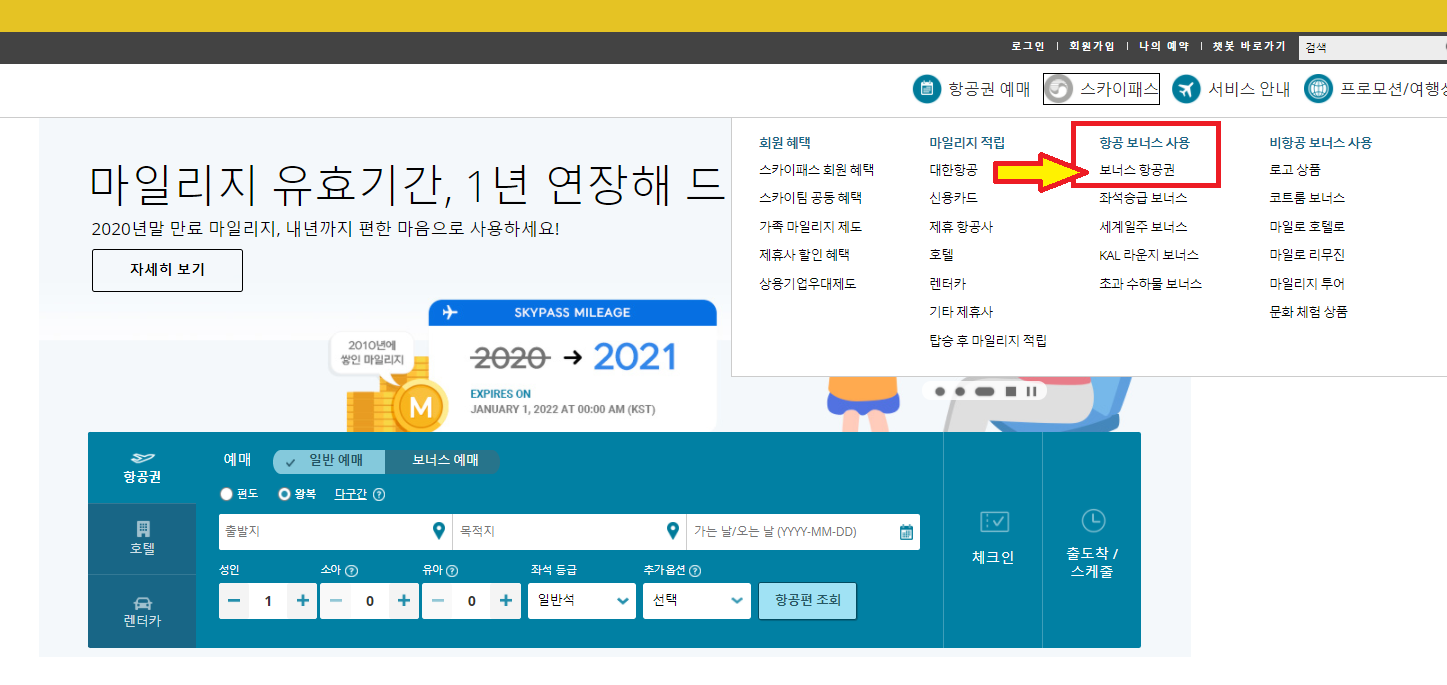Click the 챗봇 바로가기 link

pyautogui.click(x=1249, y=47)
